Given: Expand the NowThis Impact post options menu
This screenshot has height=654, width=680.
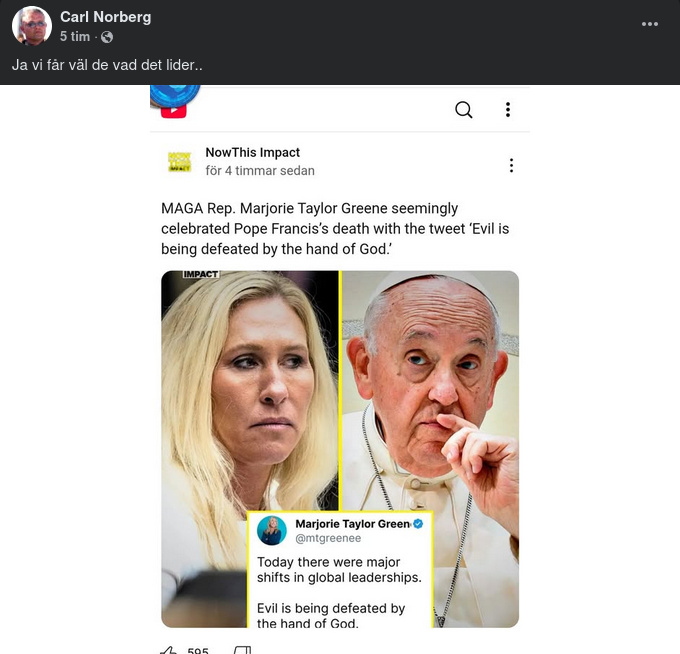Looking at the screenshot, I should point(511,165).
